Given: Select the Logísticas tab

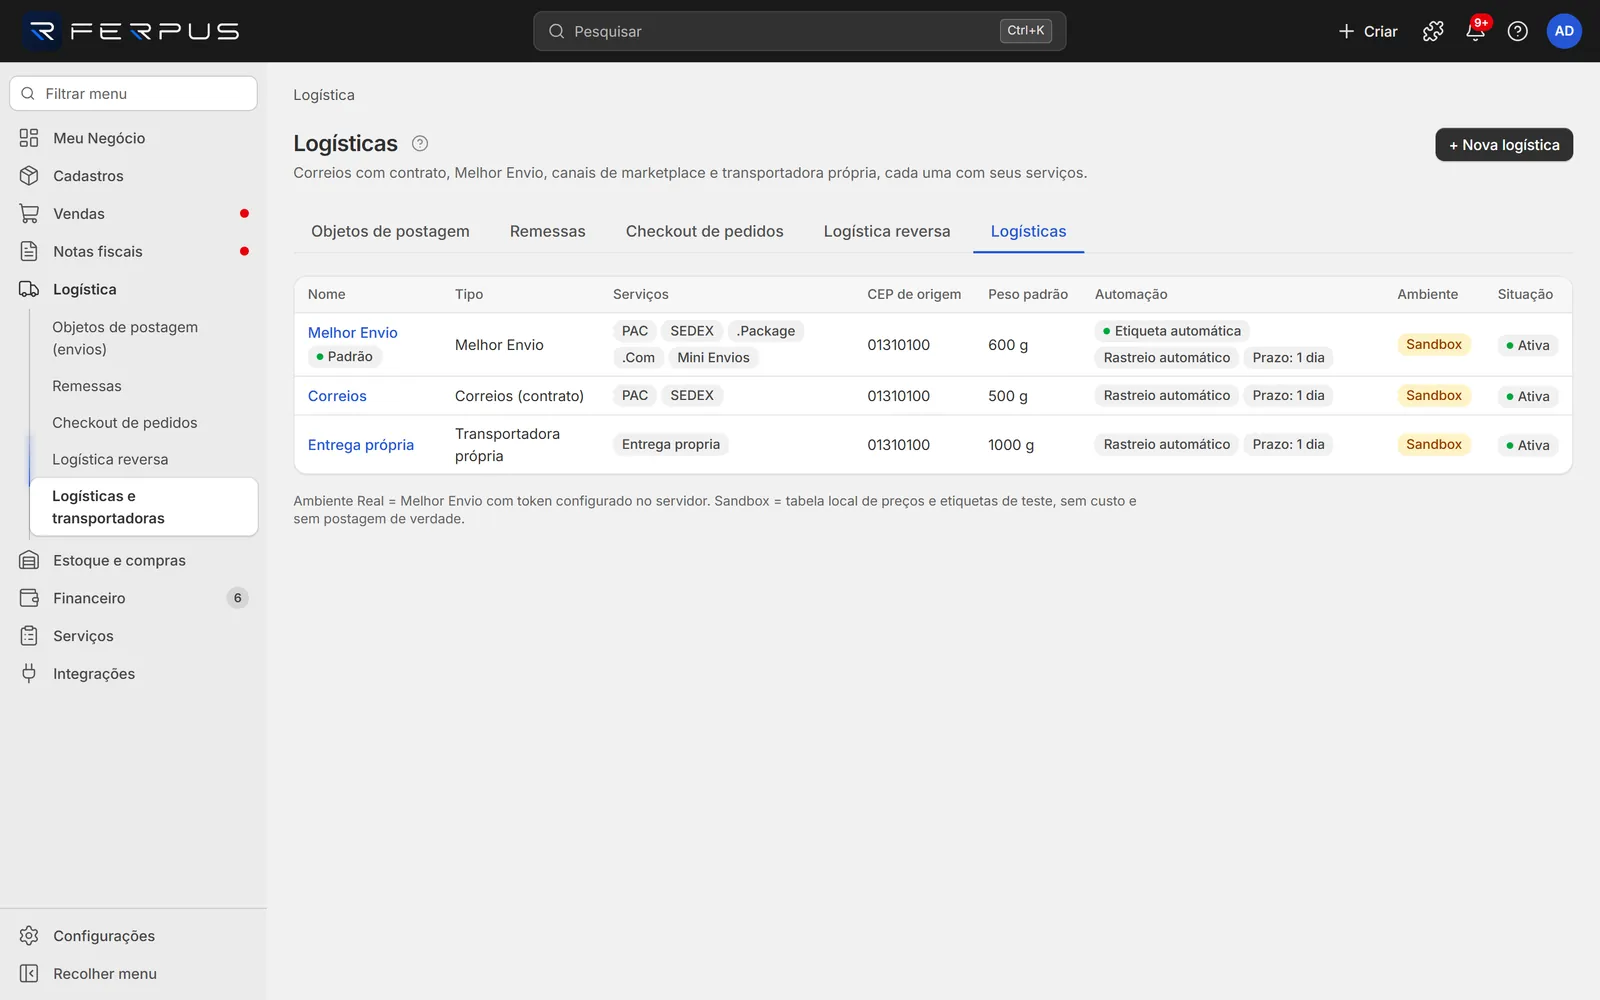Looking at the screenshot, I should pyautogui.click(x=1028, y=231).
